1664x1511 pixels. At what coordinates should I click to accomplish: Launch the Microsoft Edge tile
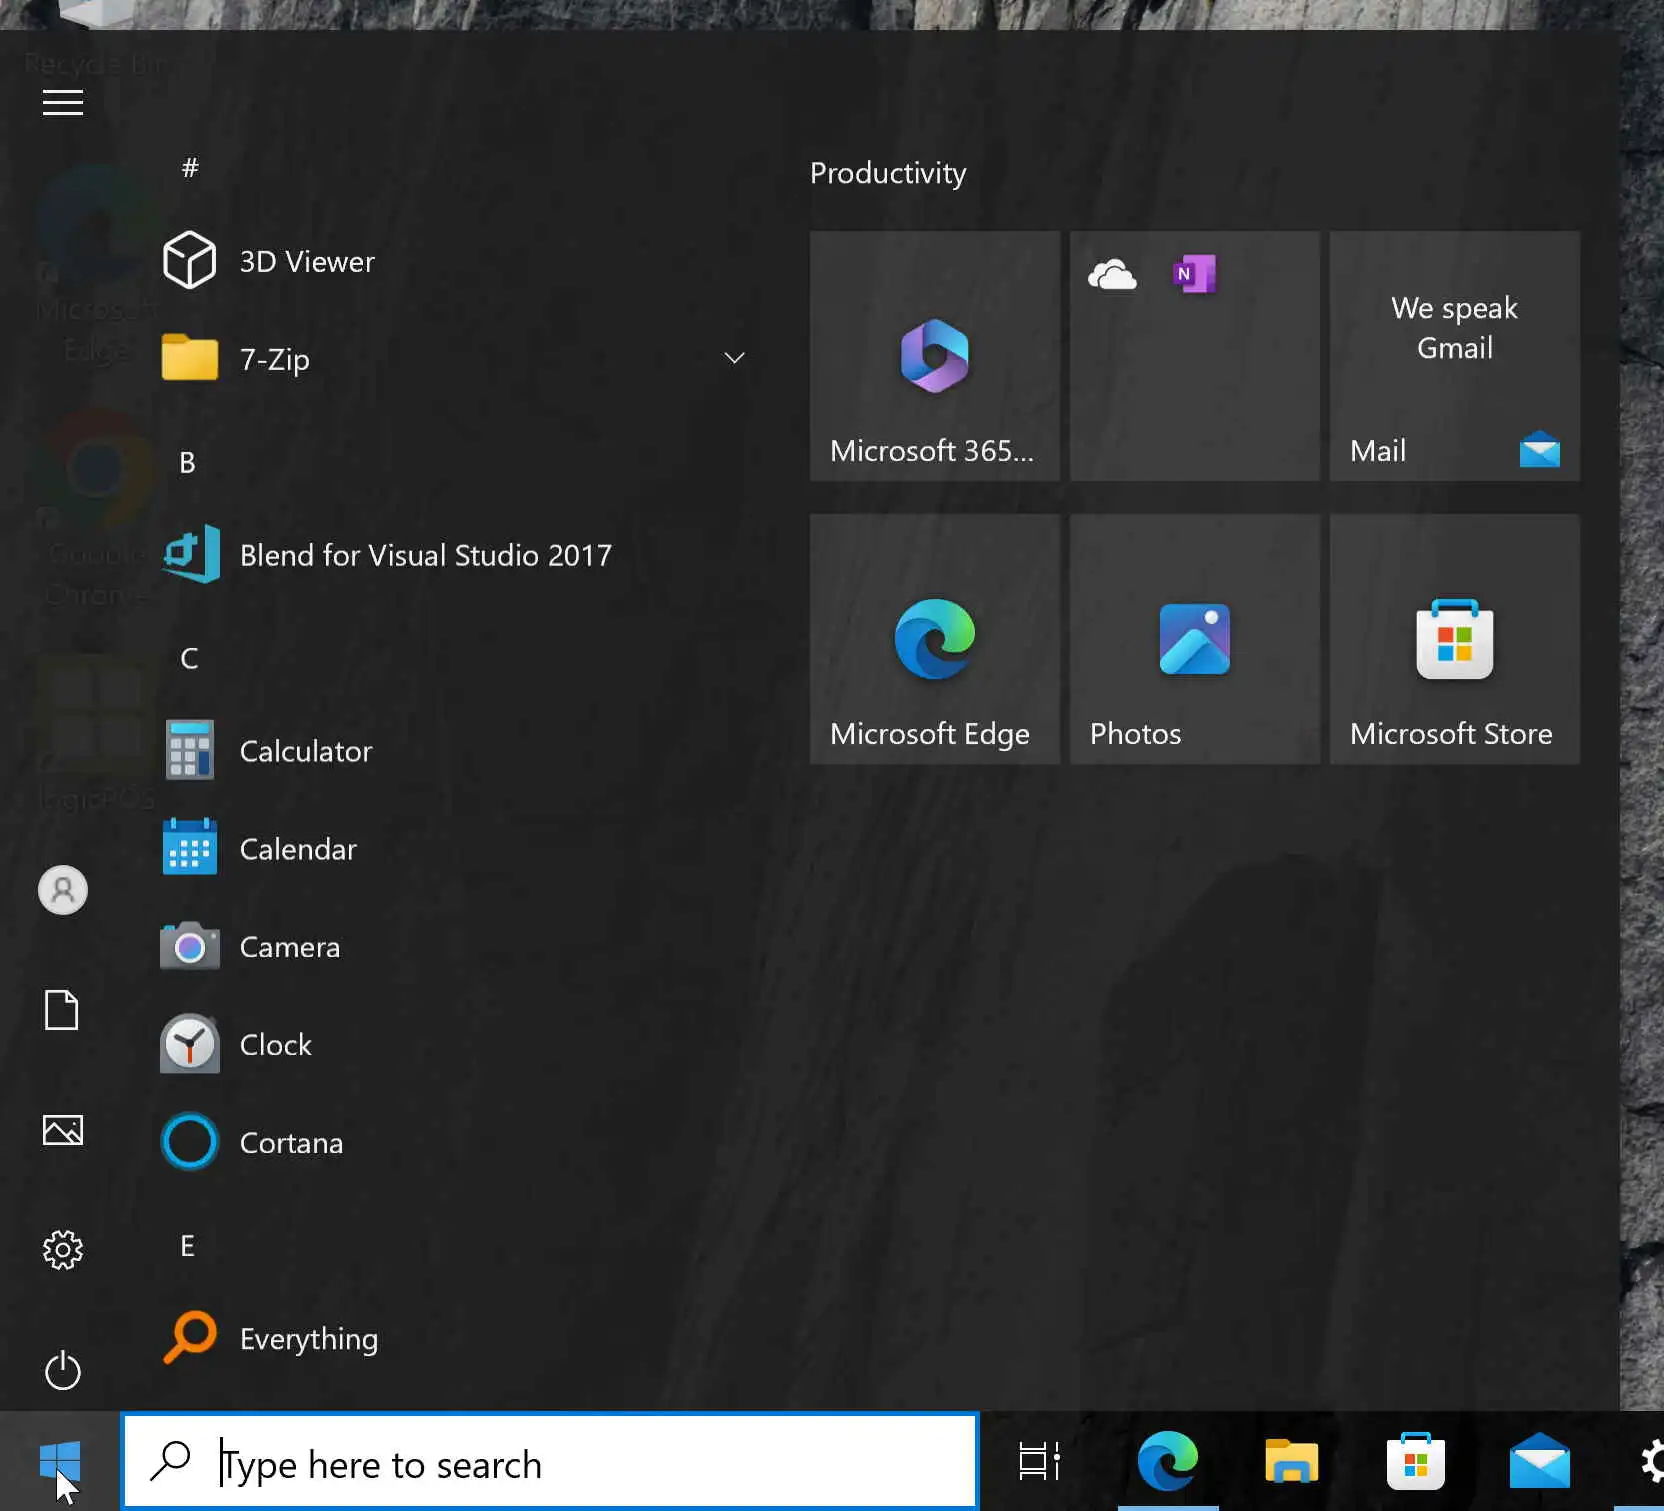pos(935,639)
